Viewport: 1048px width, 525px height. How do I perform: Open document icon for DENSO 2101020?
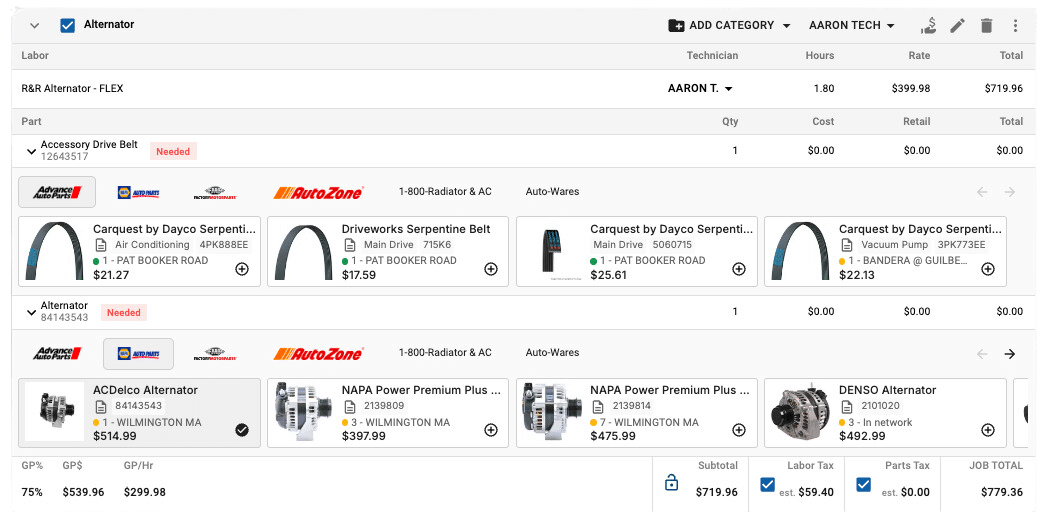[x=847, y=407]
